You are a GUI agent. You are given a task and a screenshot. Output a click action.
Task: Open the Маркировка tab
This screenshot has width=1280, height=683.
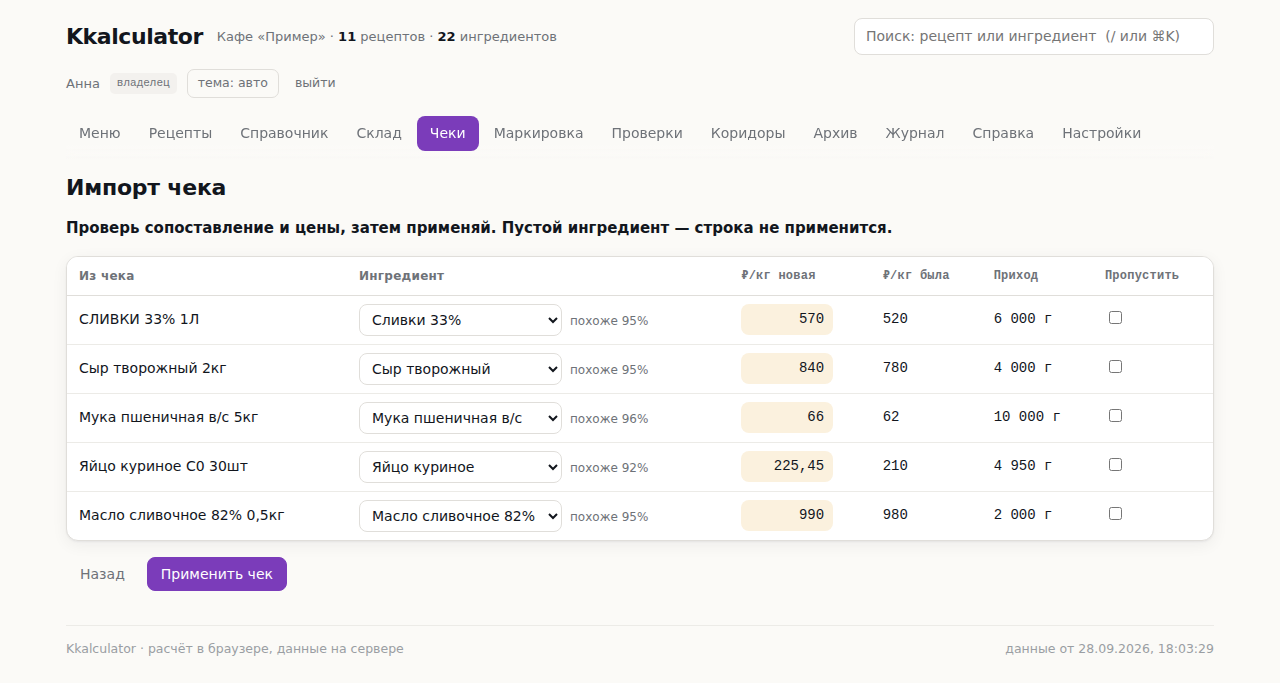(538, 133)
